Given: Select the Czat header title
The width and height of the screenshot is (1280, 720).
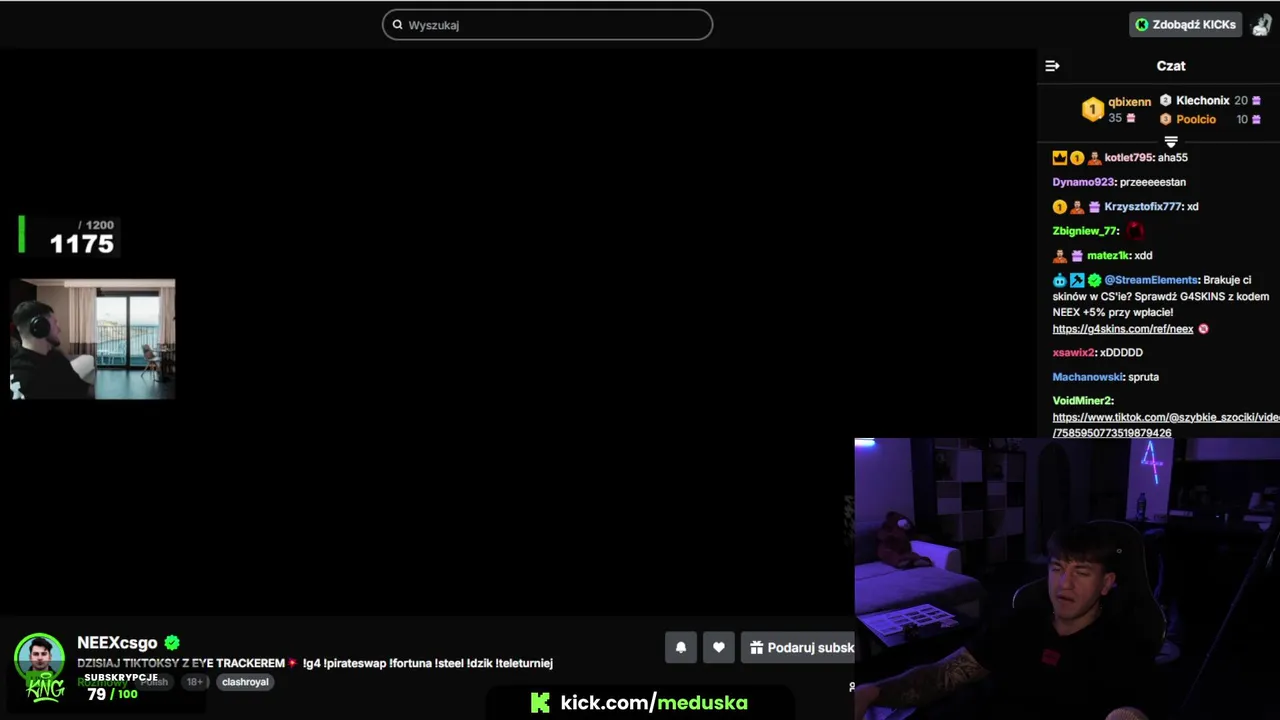Looking at the screenshot, I should [x=1171, y=66].
